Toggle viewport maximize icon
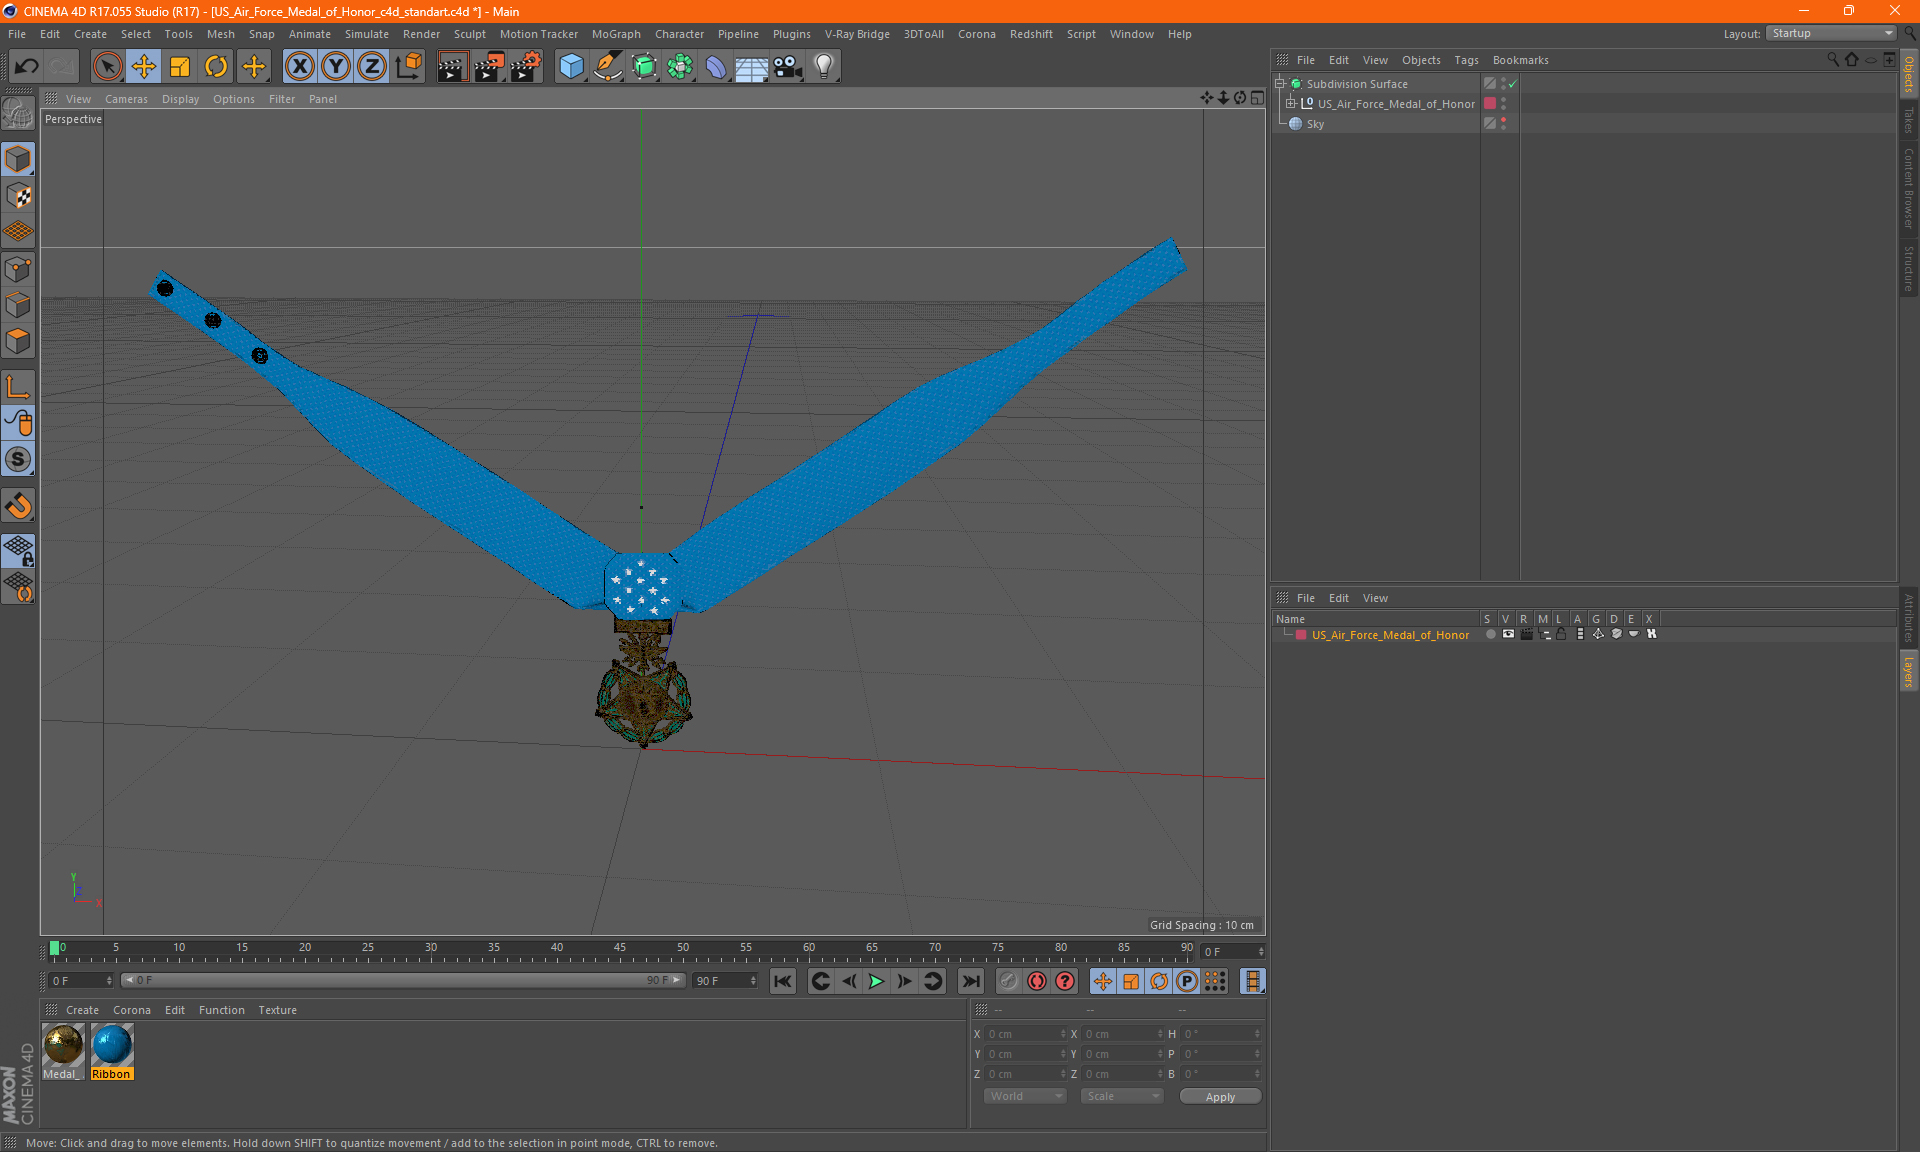1920x1152 pixels. [x=1257, y=97]
